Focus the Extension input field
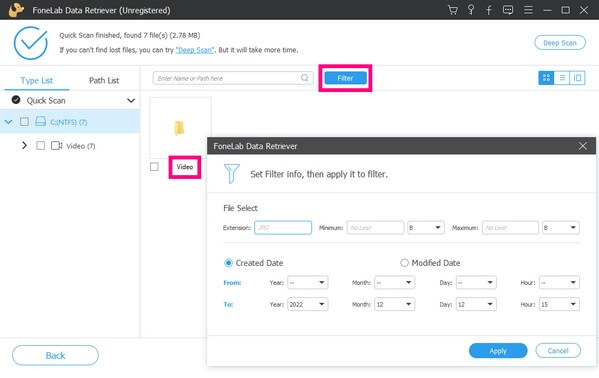The image size is (599, 378). click(x=283, y=228)
